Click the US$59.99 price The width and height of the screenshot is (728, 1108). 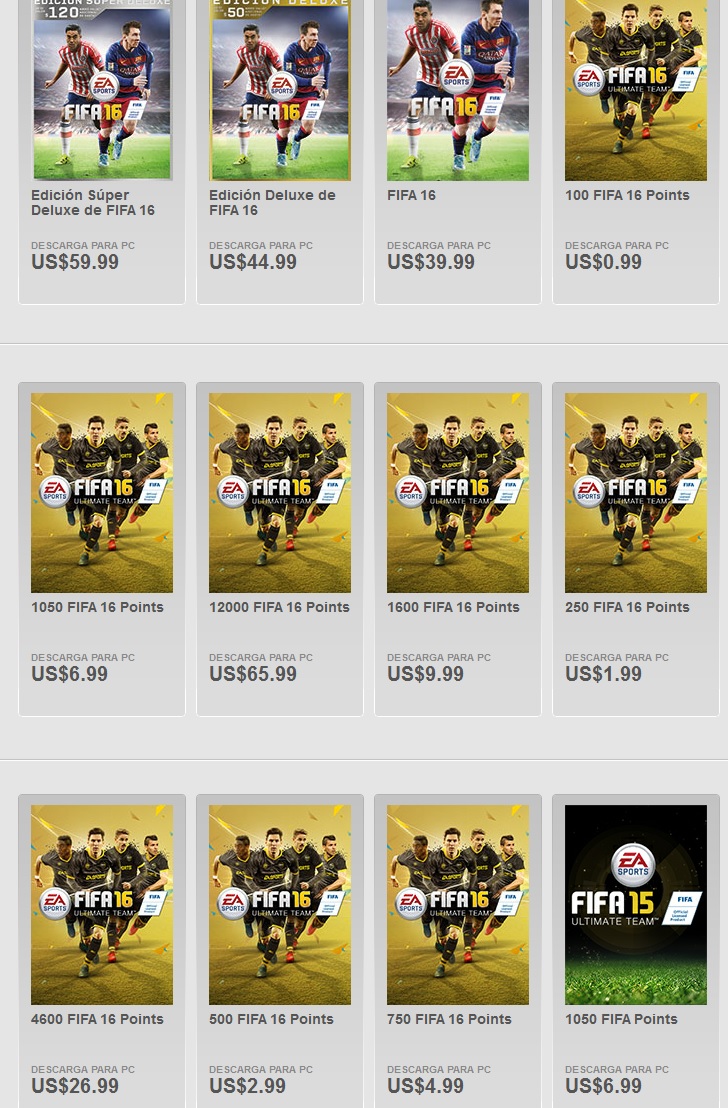tap(75, 261)
